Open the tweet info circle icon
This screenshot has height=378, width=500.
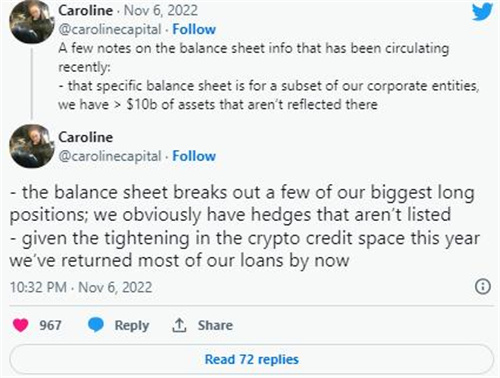[x=483, y=287]
